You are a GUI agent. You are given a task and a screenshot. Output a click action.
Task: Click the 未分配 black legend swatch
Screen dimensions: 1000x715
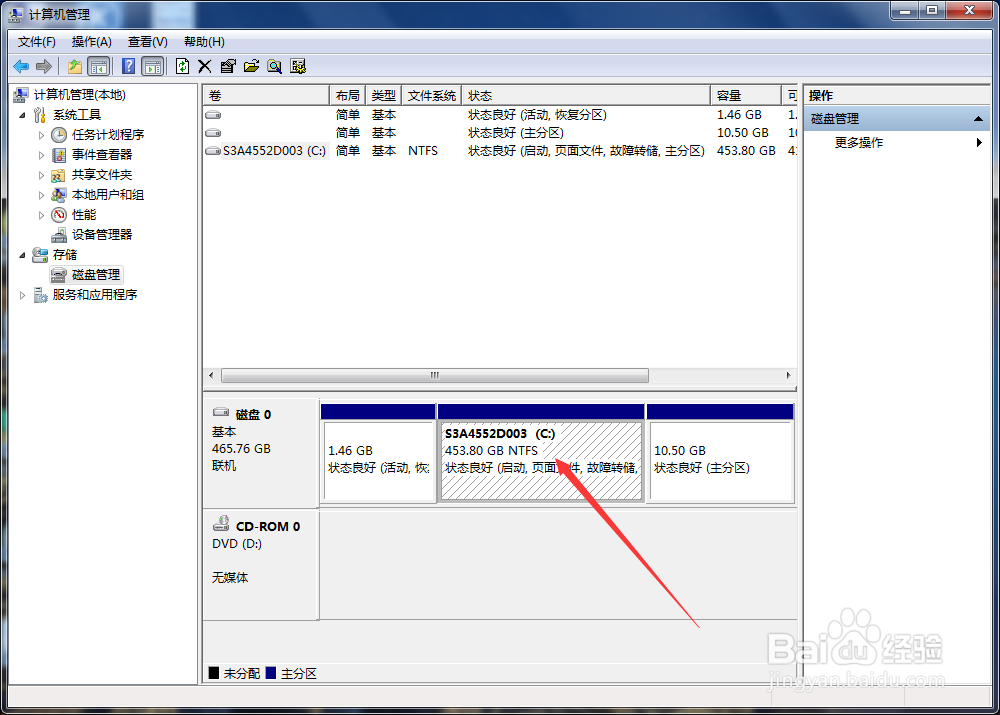(x=214, y=673)
